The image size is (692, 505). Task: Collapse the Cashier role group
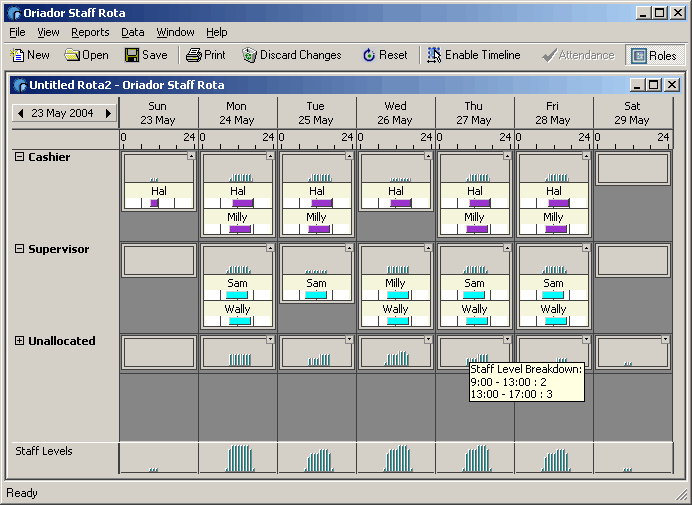tap(19, 156)
